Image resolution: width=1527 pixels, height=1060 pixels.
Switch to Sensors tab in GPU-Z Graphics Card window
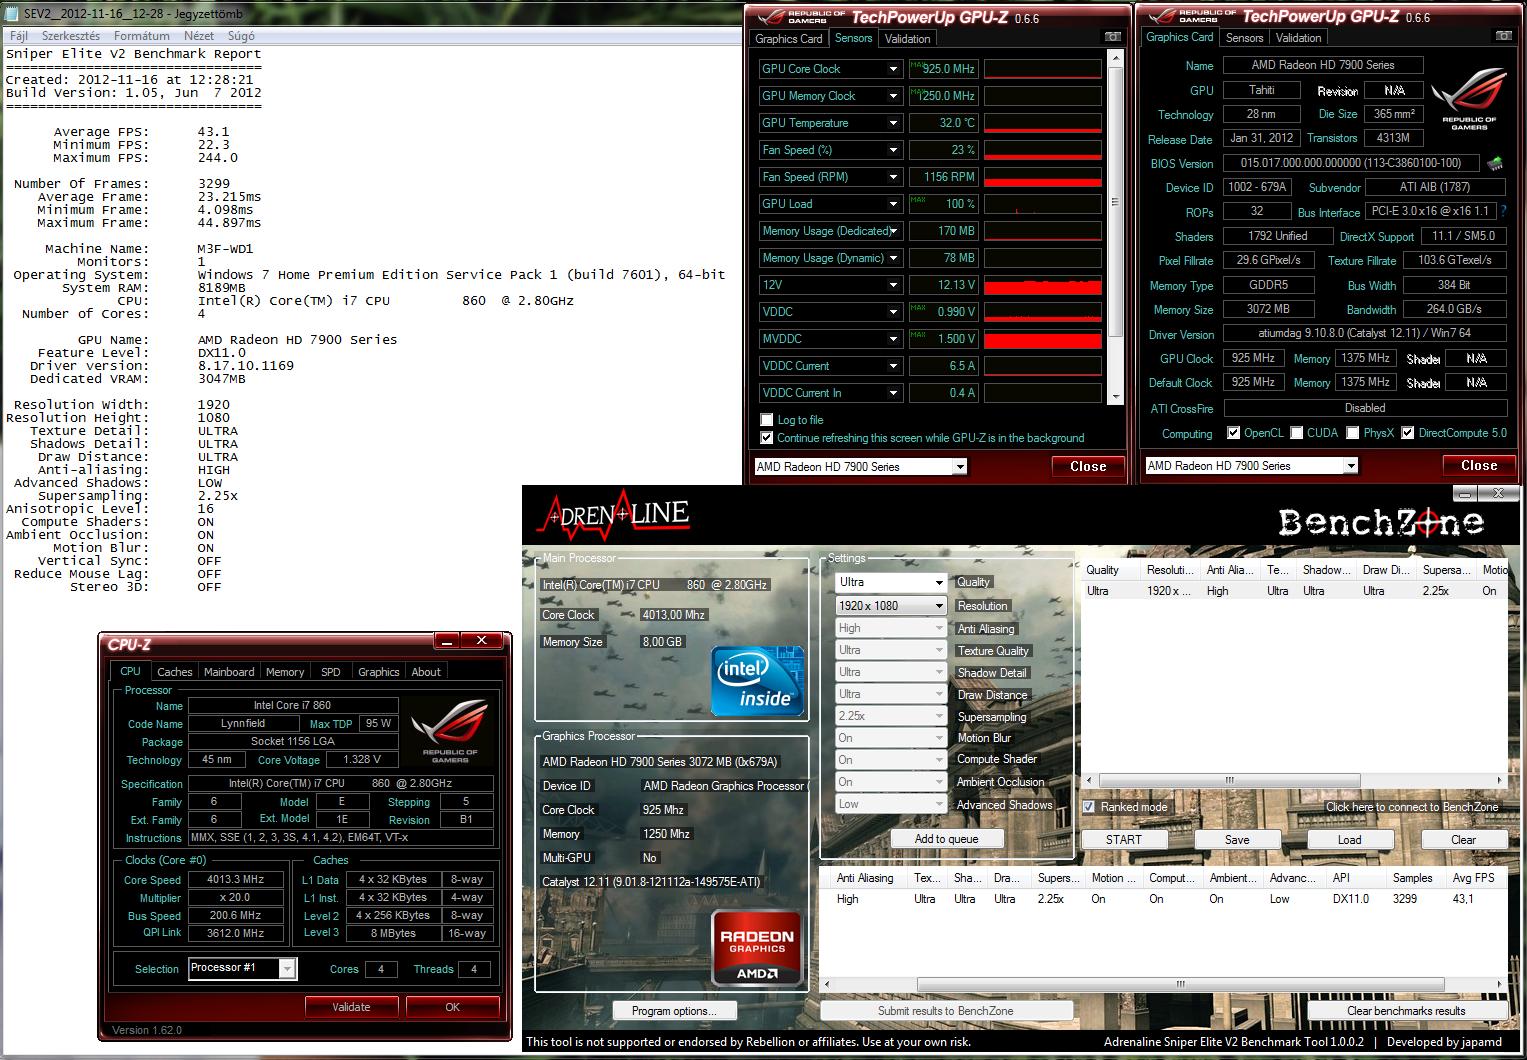(x=1244, y=38)
